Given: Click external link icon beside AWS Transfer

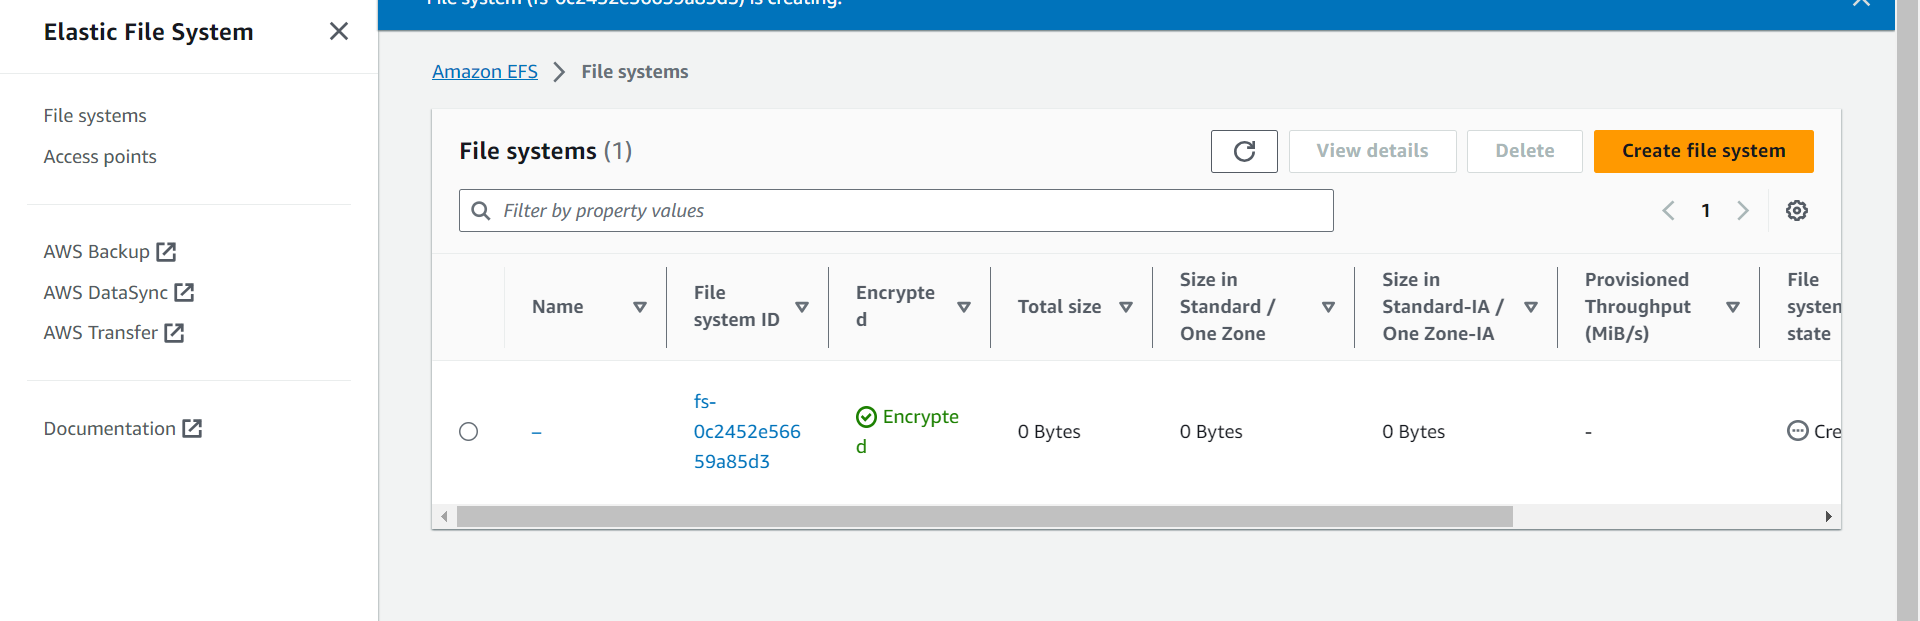Looking at the screenshot, I should tap(174, 333).
